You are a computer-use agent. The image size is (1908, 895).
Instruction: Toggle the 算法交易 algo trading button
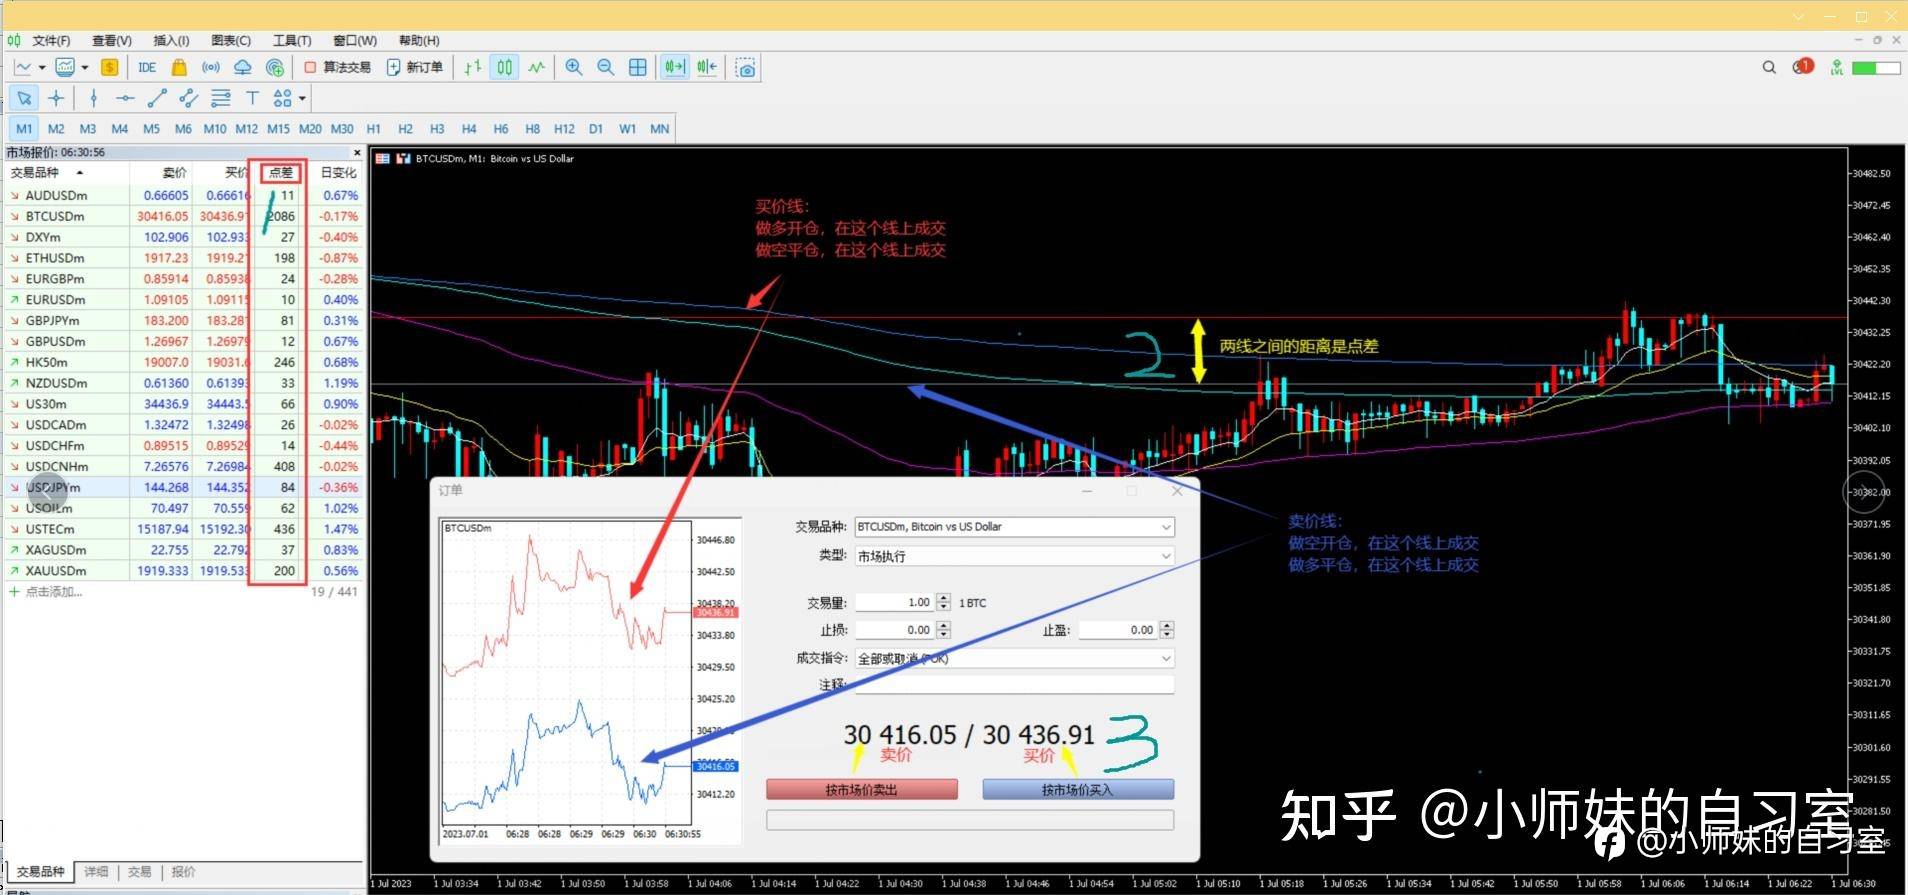point(337,67)
